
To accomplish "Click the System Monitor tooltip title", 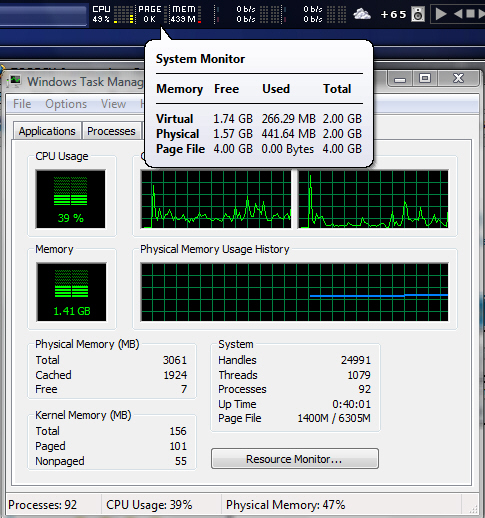I will 200,59.
